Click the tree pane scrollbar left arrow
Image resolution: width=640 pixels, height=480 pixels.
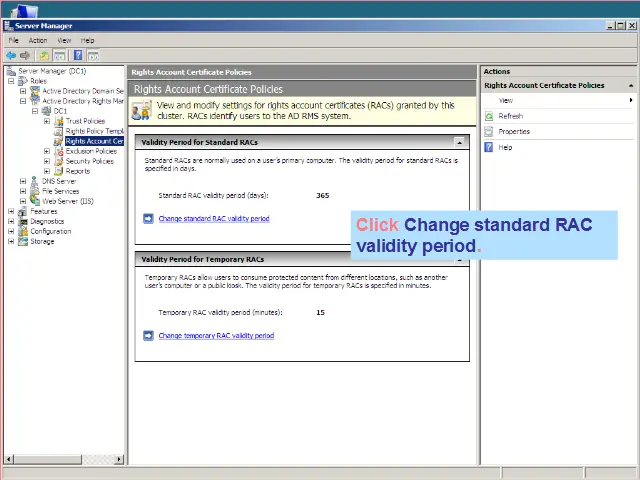click(x=9, y=459)
